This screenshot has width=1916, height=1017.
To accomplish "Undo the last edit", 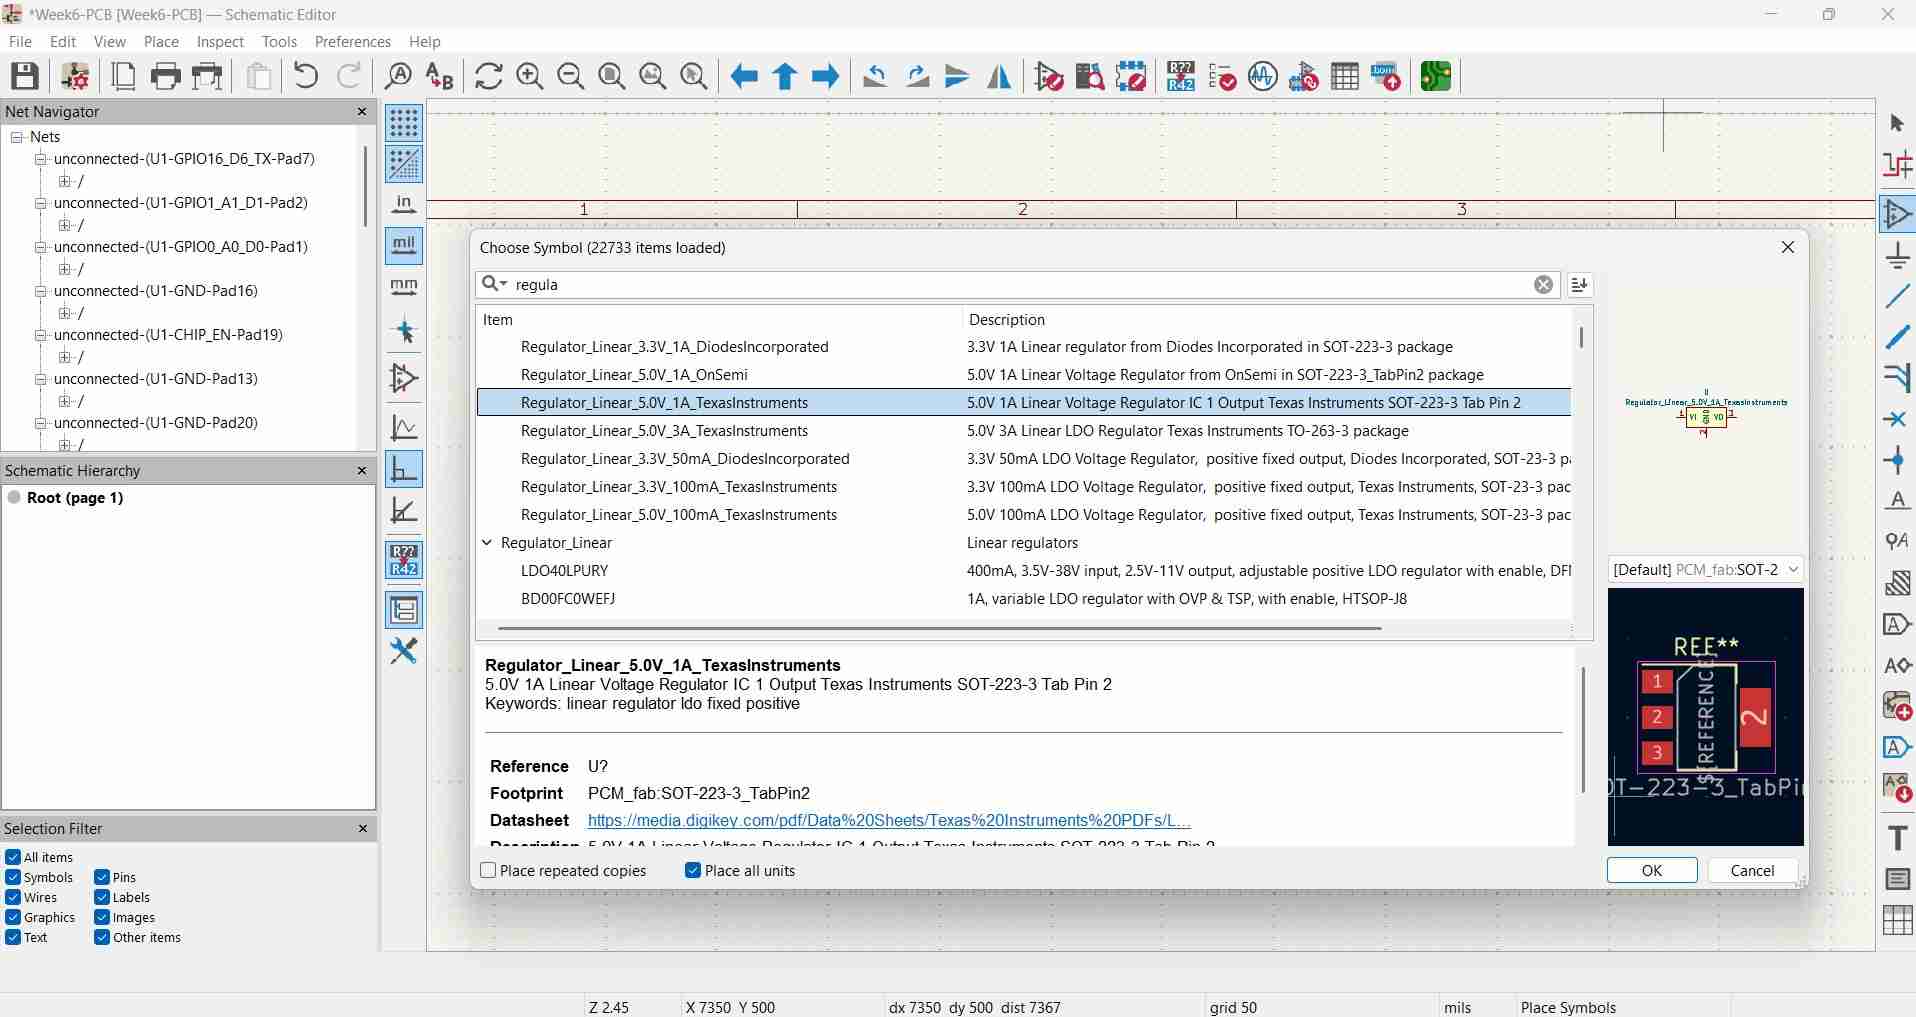I will 306,76.
